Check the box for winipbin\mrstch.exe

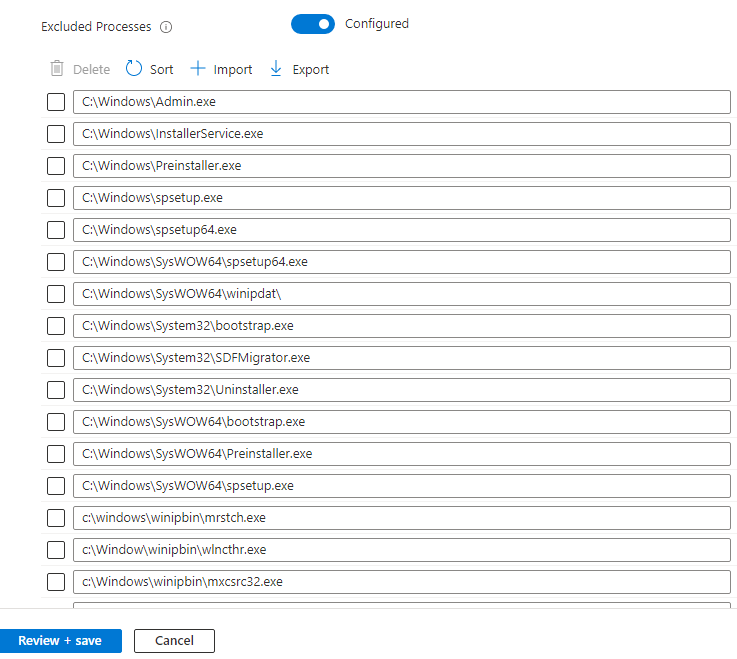(x=56, y=518)
